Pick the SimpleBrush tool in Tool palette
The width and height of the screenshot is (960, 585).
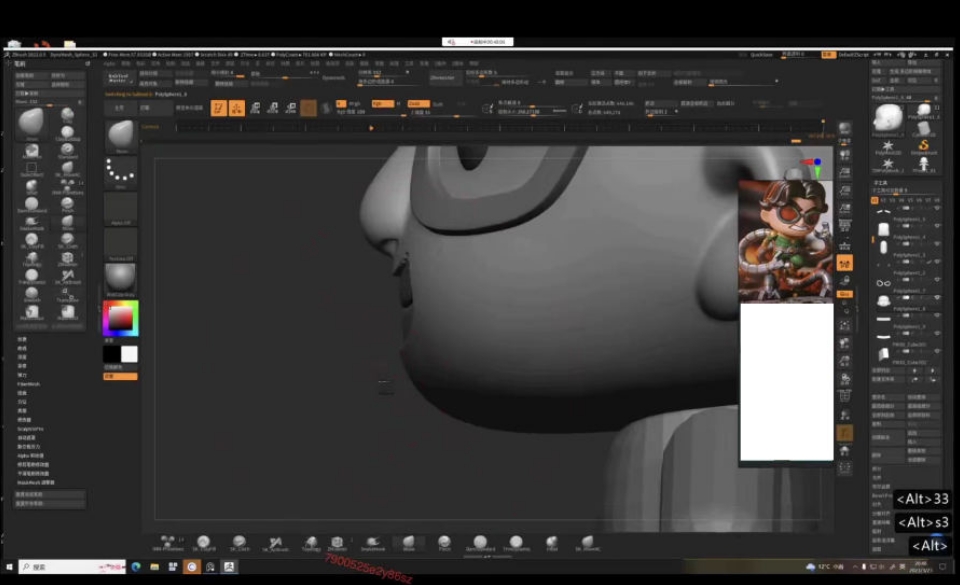click(x=924, y=147)
